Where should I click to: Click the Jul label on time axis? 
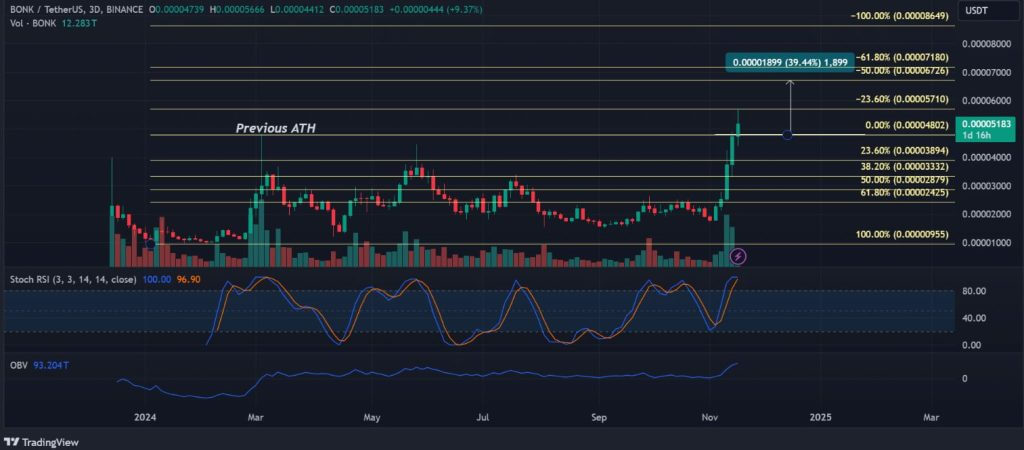[x=483, y=417]
